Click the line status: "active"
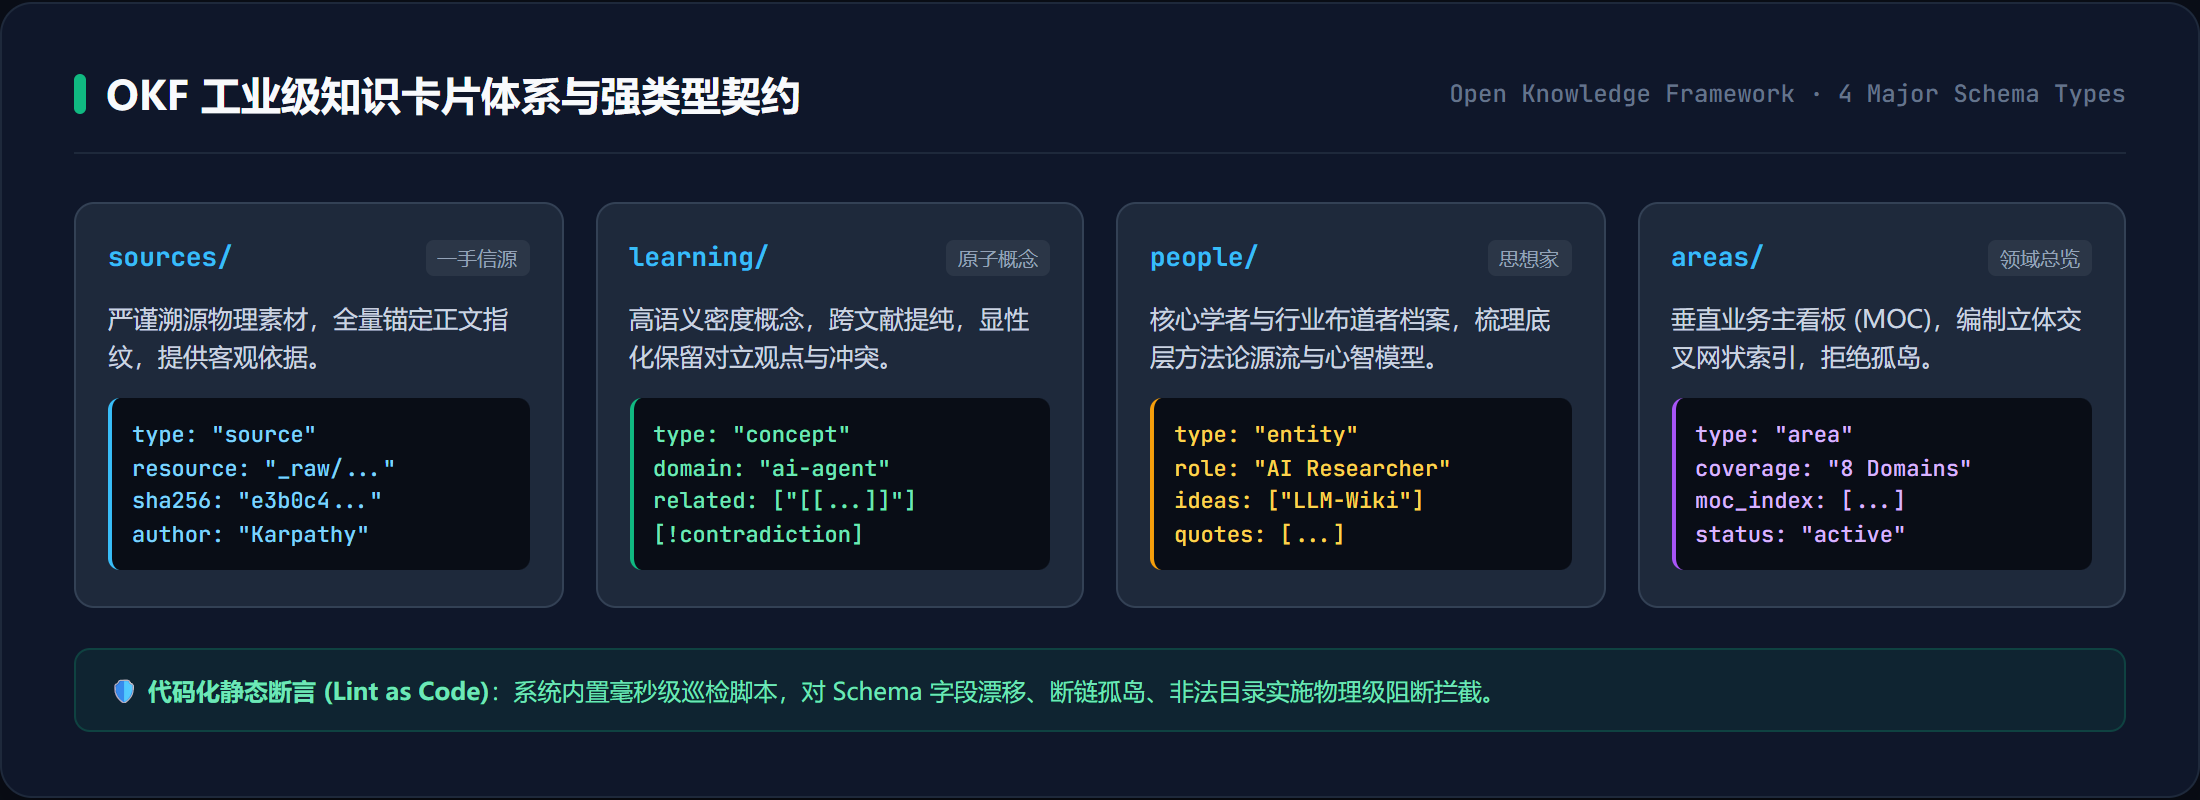Screen dimensions: 2200x800 [1800, 534]
